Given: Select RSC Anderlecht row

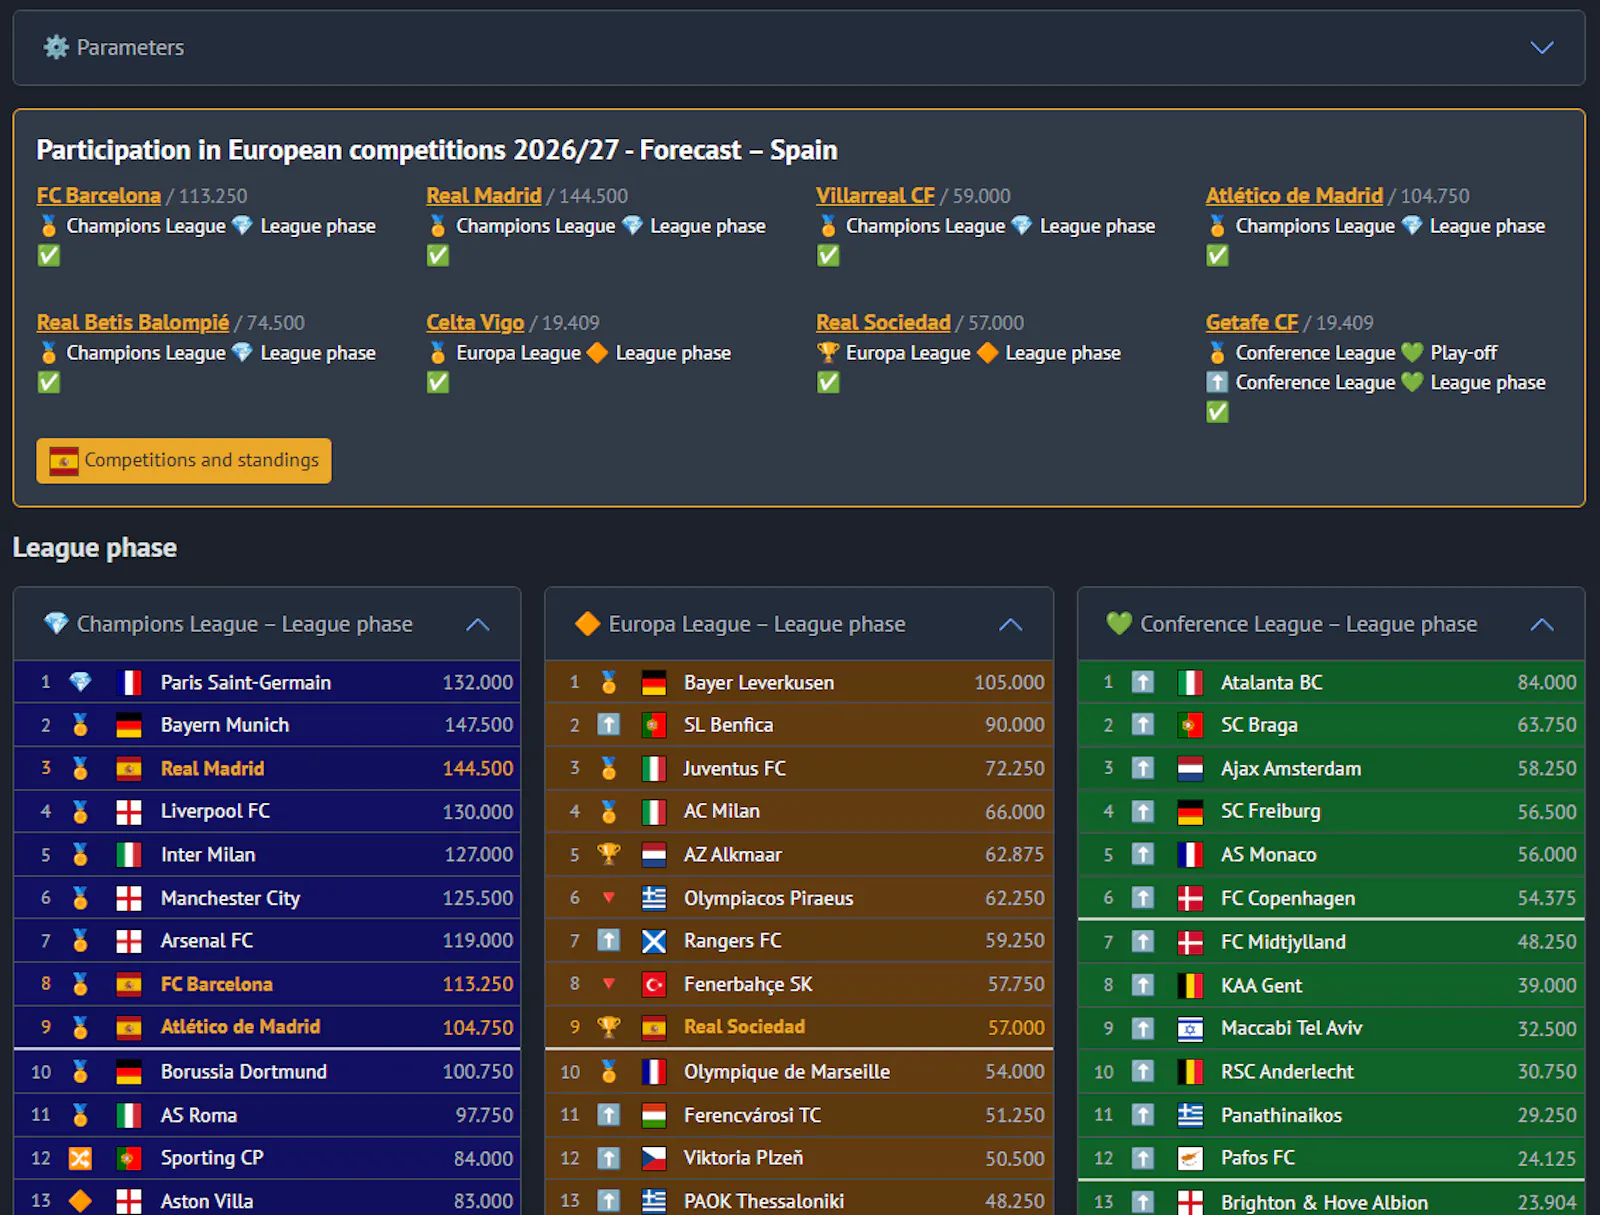Looking at the screenshot, I should 1331,1072.
